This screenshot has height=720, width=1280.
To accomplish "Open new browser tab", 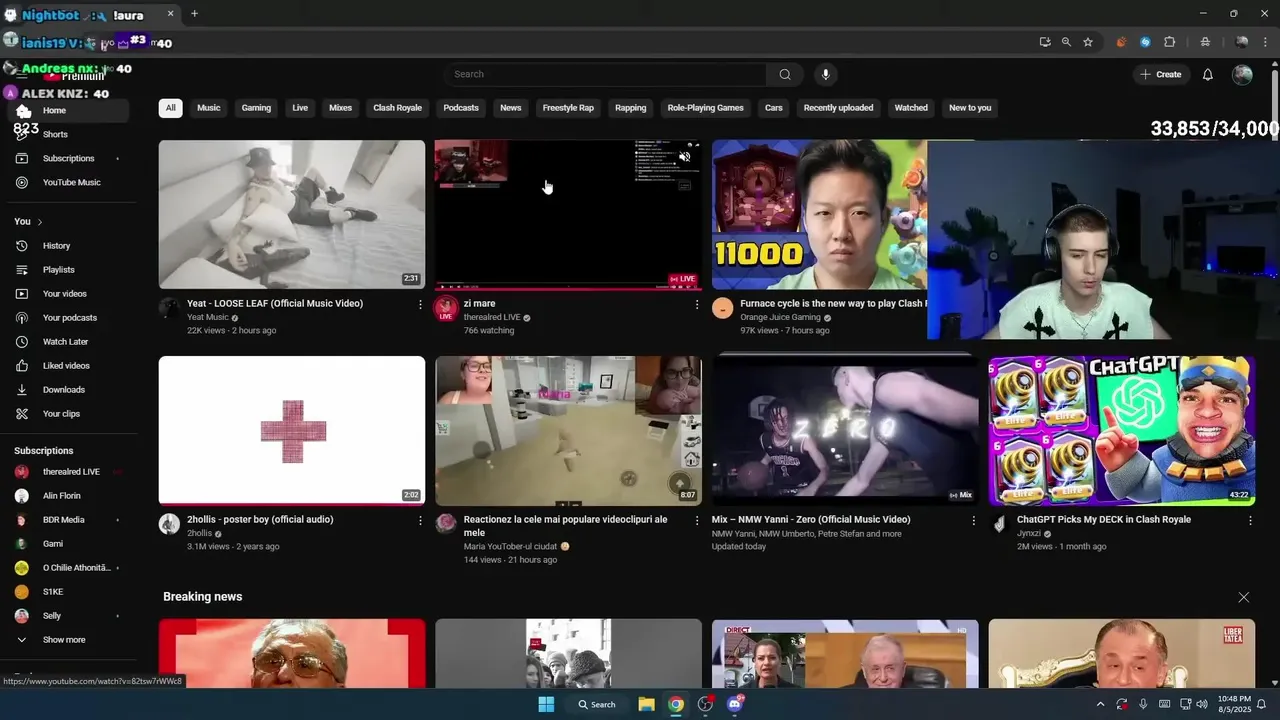I will [x=194, y=14].
